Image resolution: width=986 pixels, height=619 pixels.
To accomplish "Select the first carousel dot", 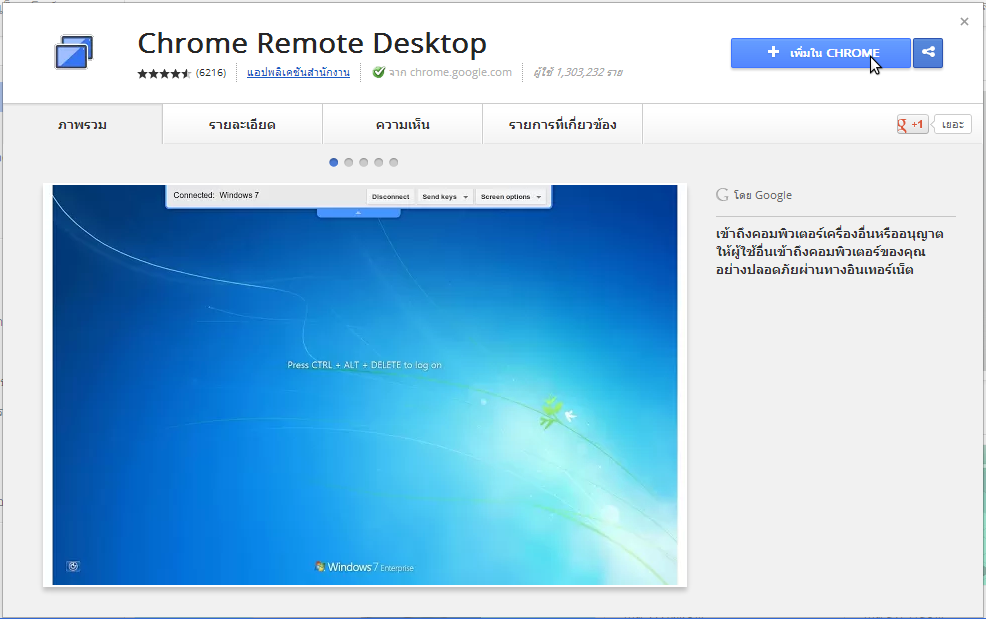I will coord(333,162).
